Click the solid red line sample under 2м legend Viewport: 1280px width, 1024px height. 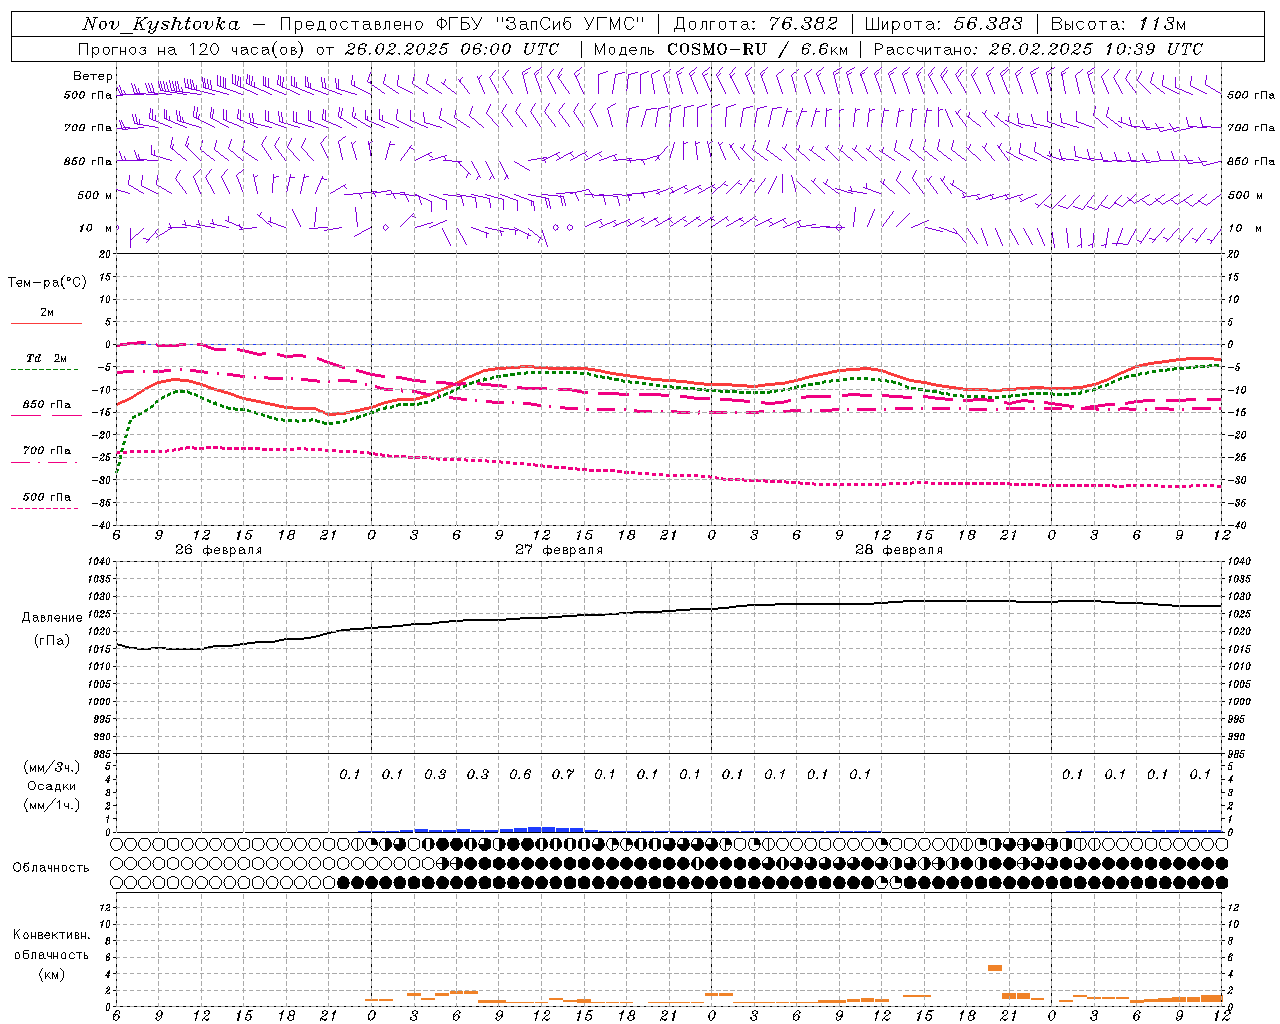[46, 323]
